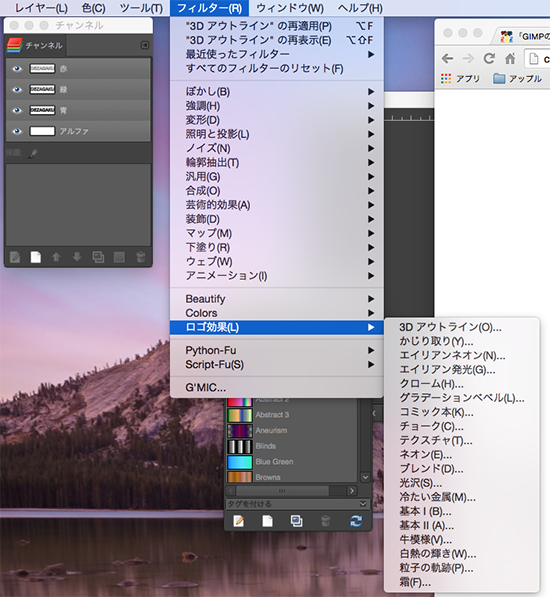Raise the channel with the up arrow icon
The width and height of the screenshot is (550, 597).
click(56, 257)
